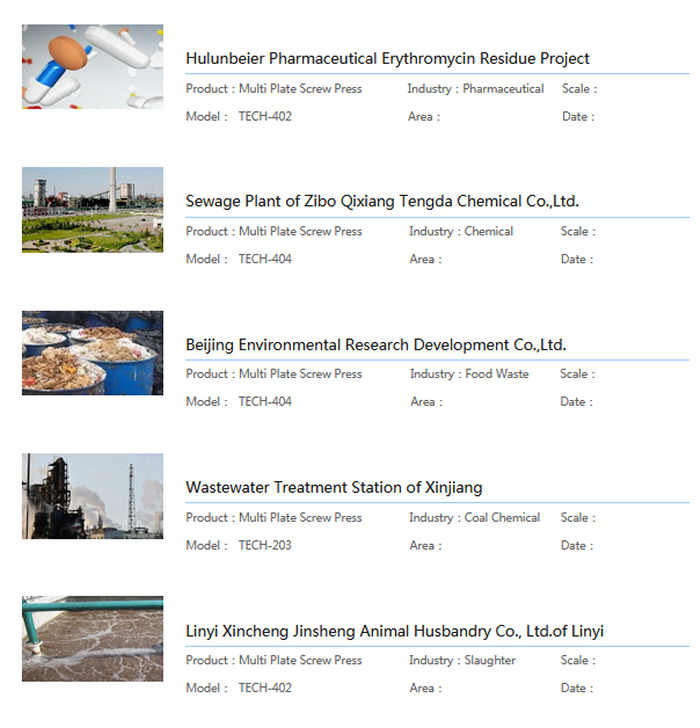Click TECH-402 model under the Hulunbeier project
The image size is (700, 728).
(265, 117)
